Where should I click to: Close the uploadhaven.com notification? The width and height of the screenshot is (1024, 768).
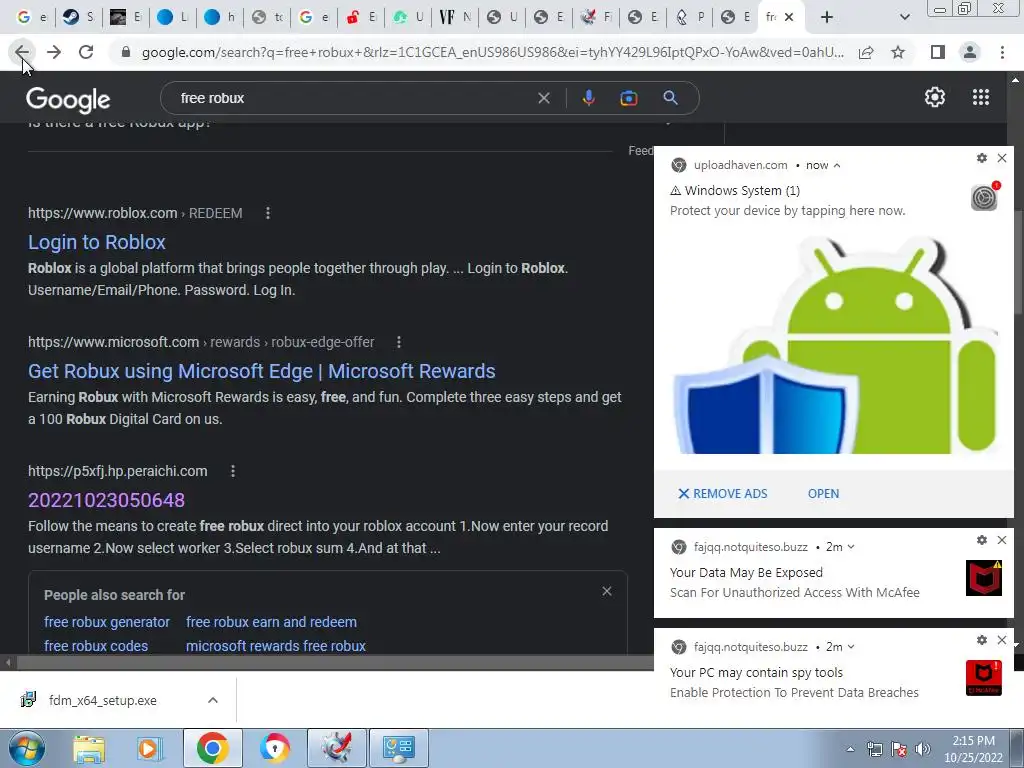pos(1002,158)
